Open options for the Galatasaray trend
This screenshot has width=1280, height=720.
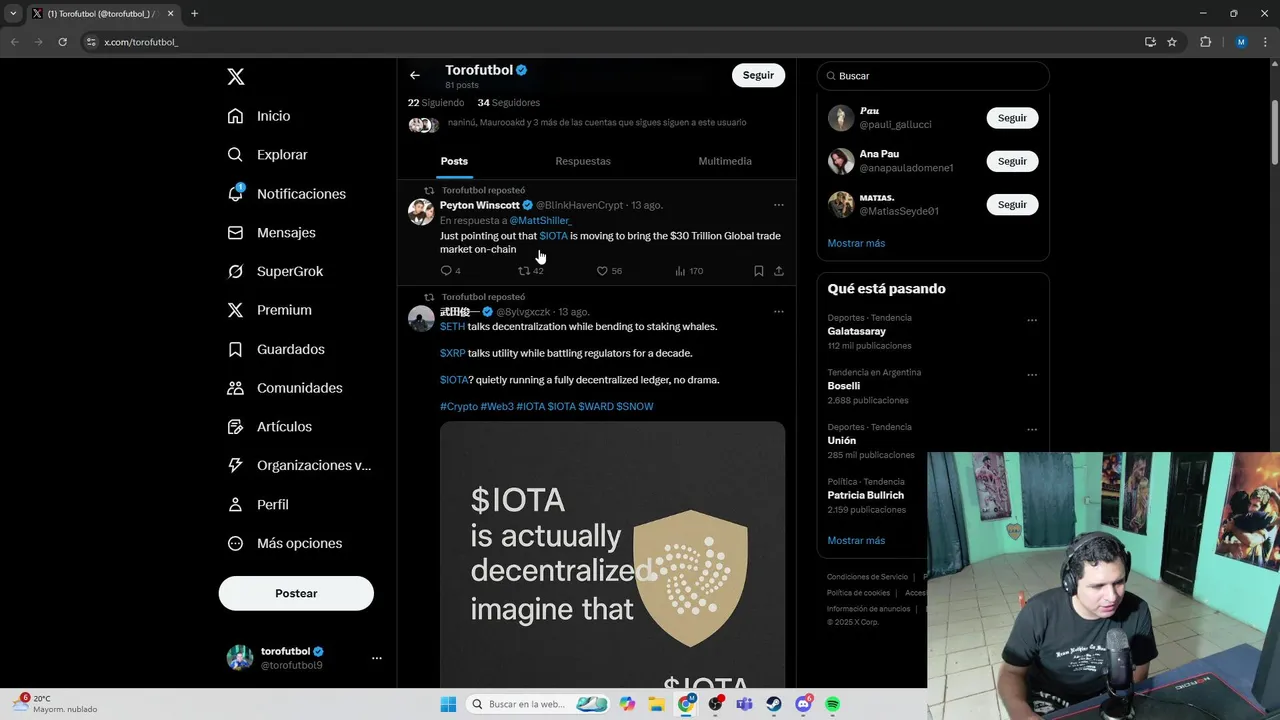[1032, 321]
